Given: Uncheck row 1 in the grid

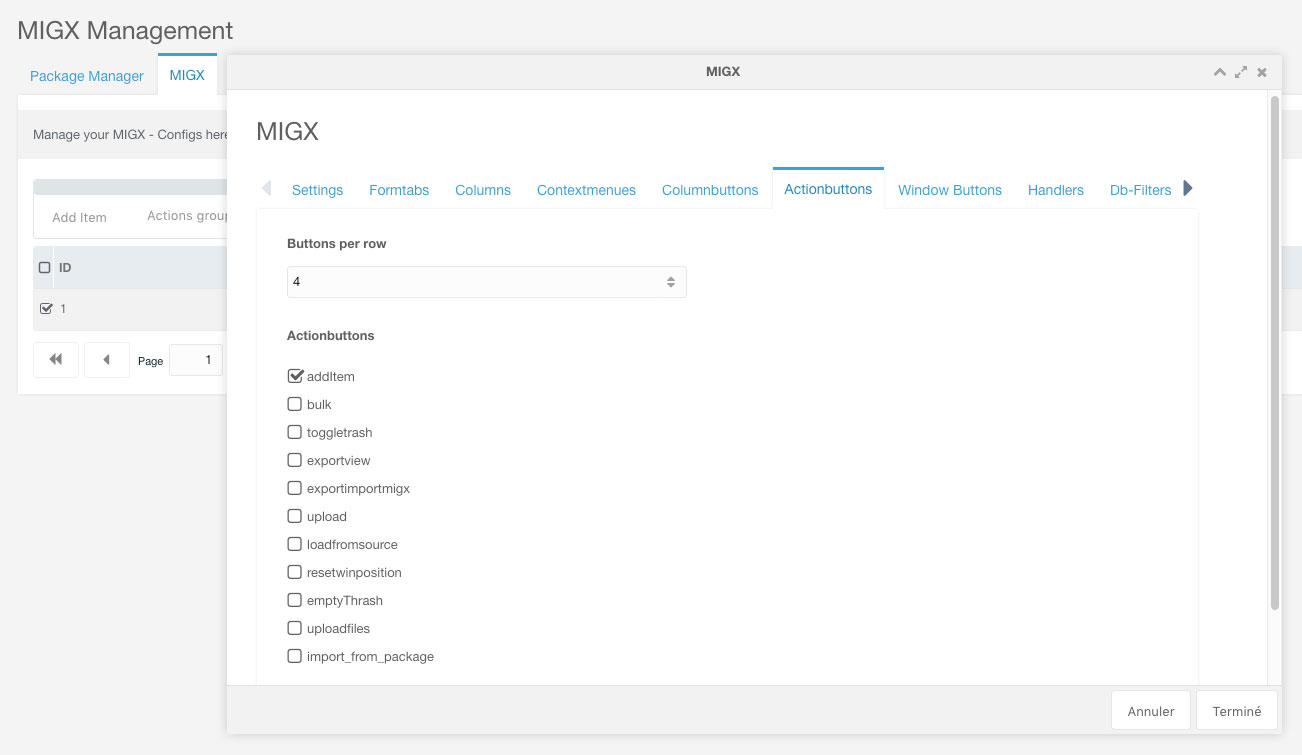Looking at the screenshot, I should tap(45, 308).
